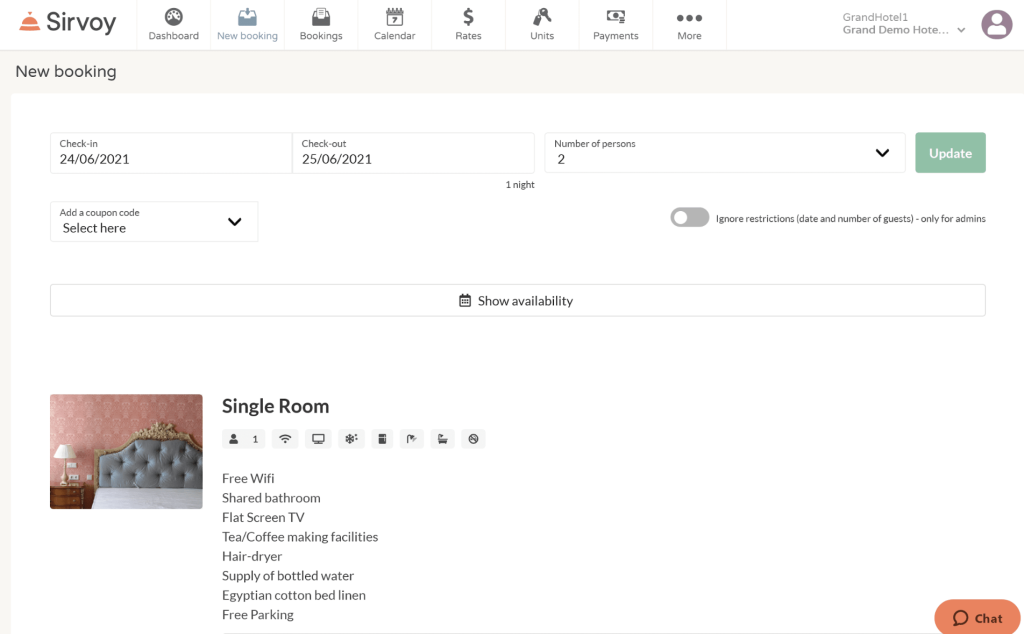Open the Dashboard from the top navigation
The image size is (1024, 634).
(173, 25)
